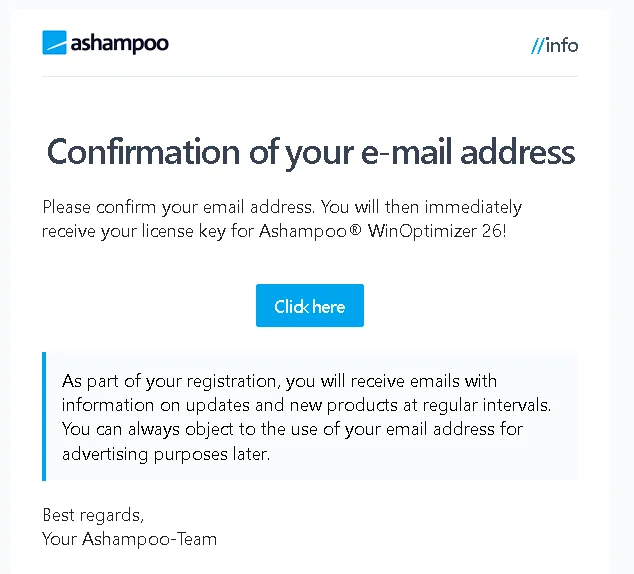Viewport: 634px width, 574px height.
Task: Click the Your Ashampoo-Team signature
Action: point(129,539)
